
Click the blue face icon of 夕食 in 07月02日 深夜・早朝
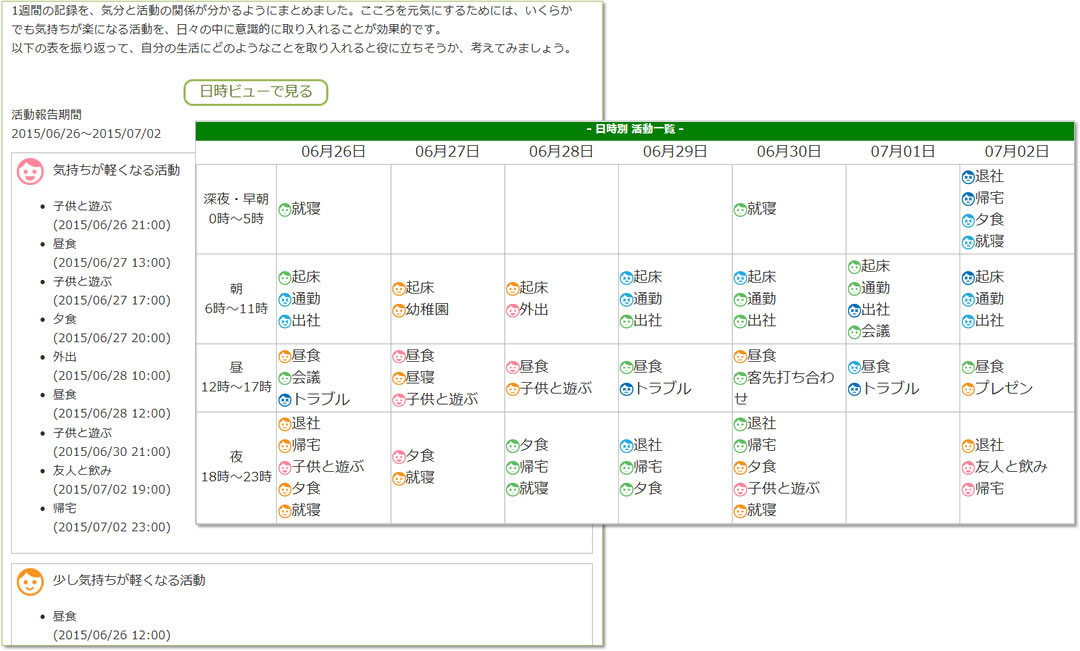(968, 220)
